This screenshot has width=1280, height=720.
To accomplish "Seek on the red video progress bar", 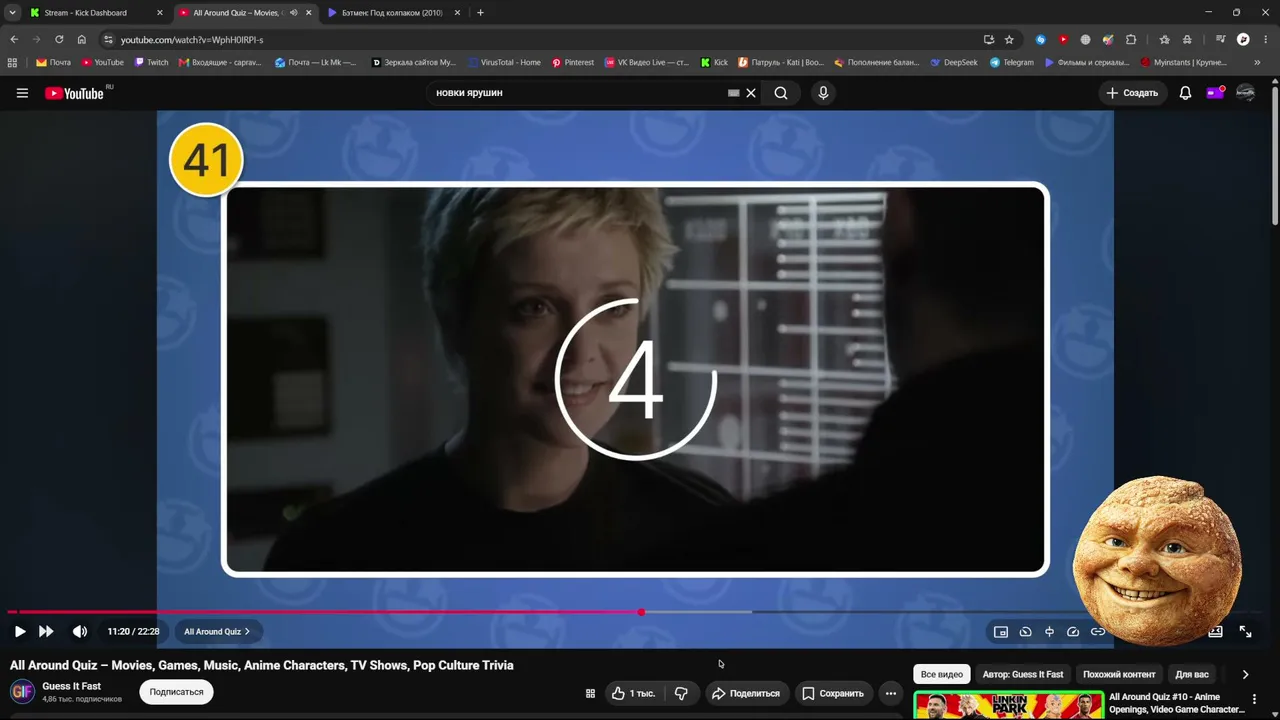I will click(324, 612).
